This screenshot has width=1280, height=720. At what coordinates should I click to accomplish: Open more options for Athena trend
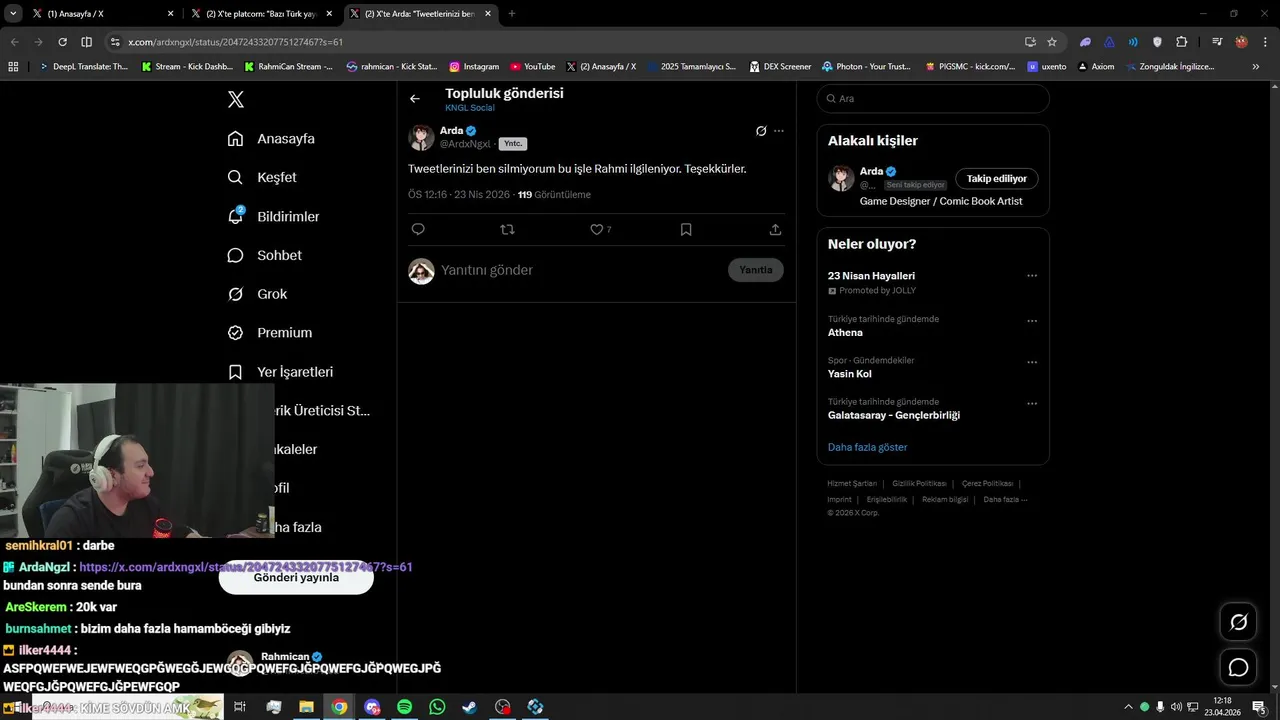pos(1032,321)
